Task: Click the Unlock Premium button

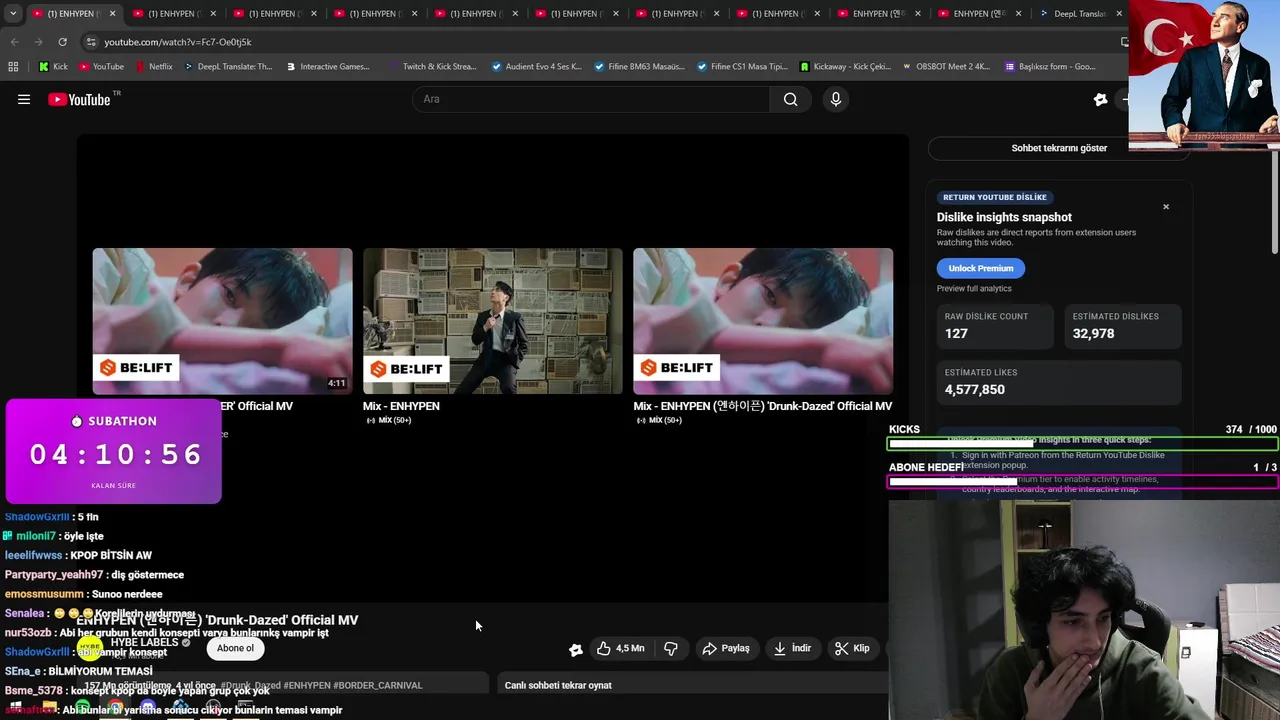Action: coord(981,268)
